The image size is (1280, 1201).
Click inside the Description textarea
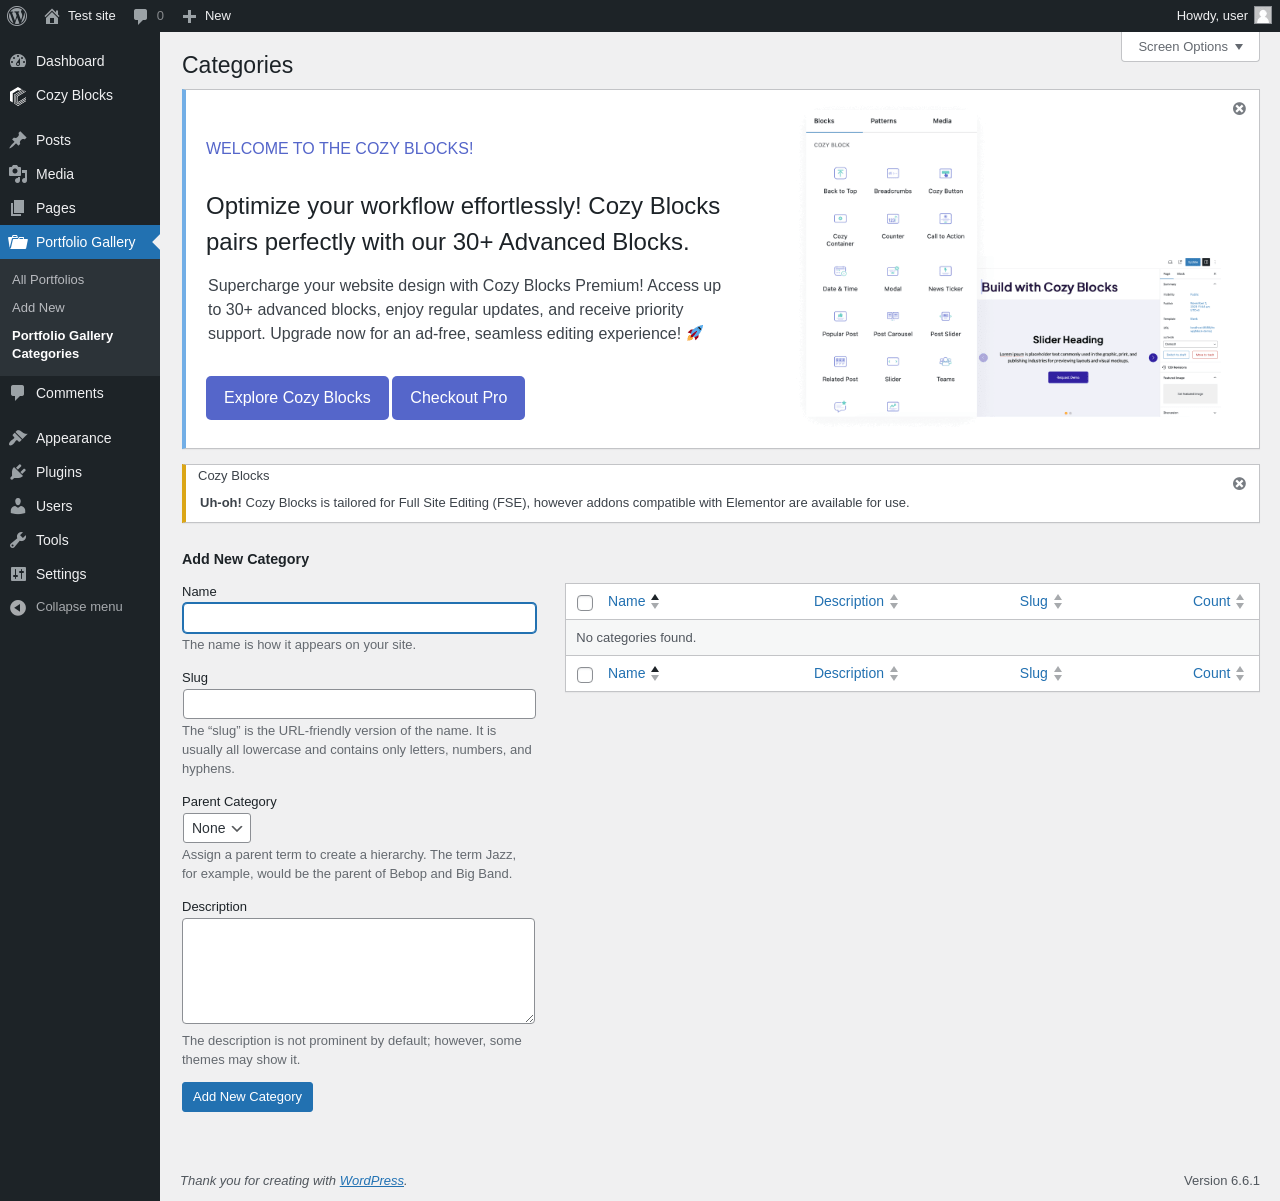pyautogui.click(x=358, y=971)
